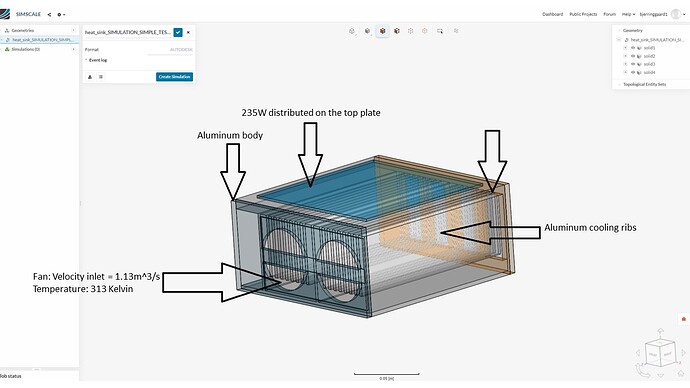Select the Geometries tree section
Screen dimensions: 690x388
pos(22,30)
